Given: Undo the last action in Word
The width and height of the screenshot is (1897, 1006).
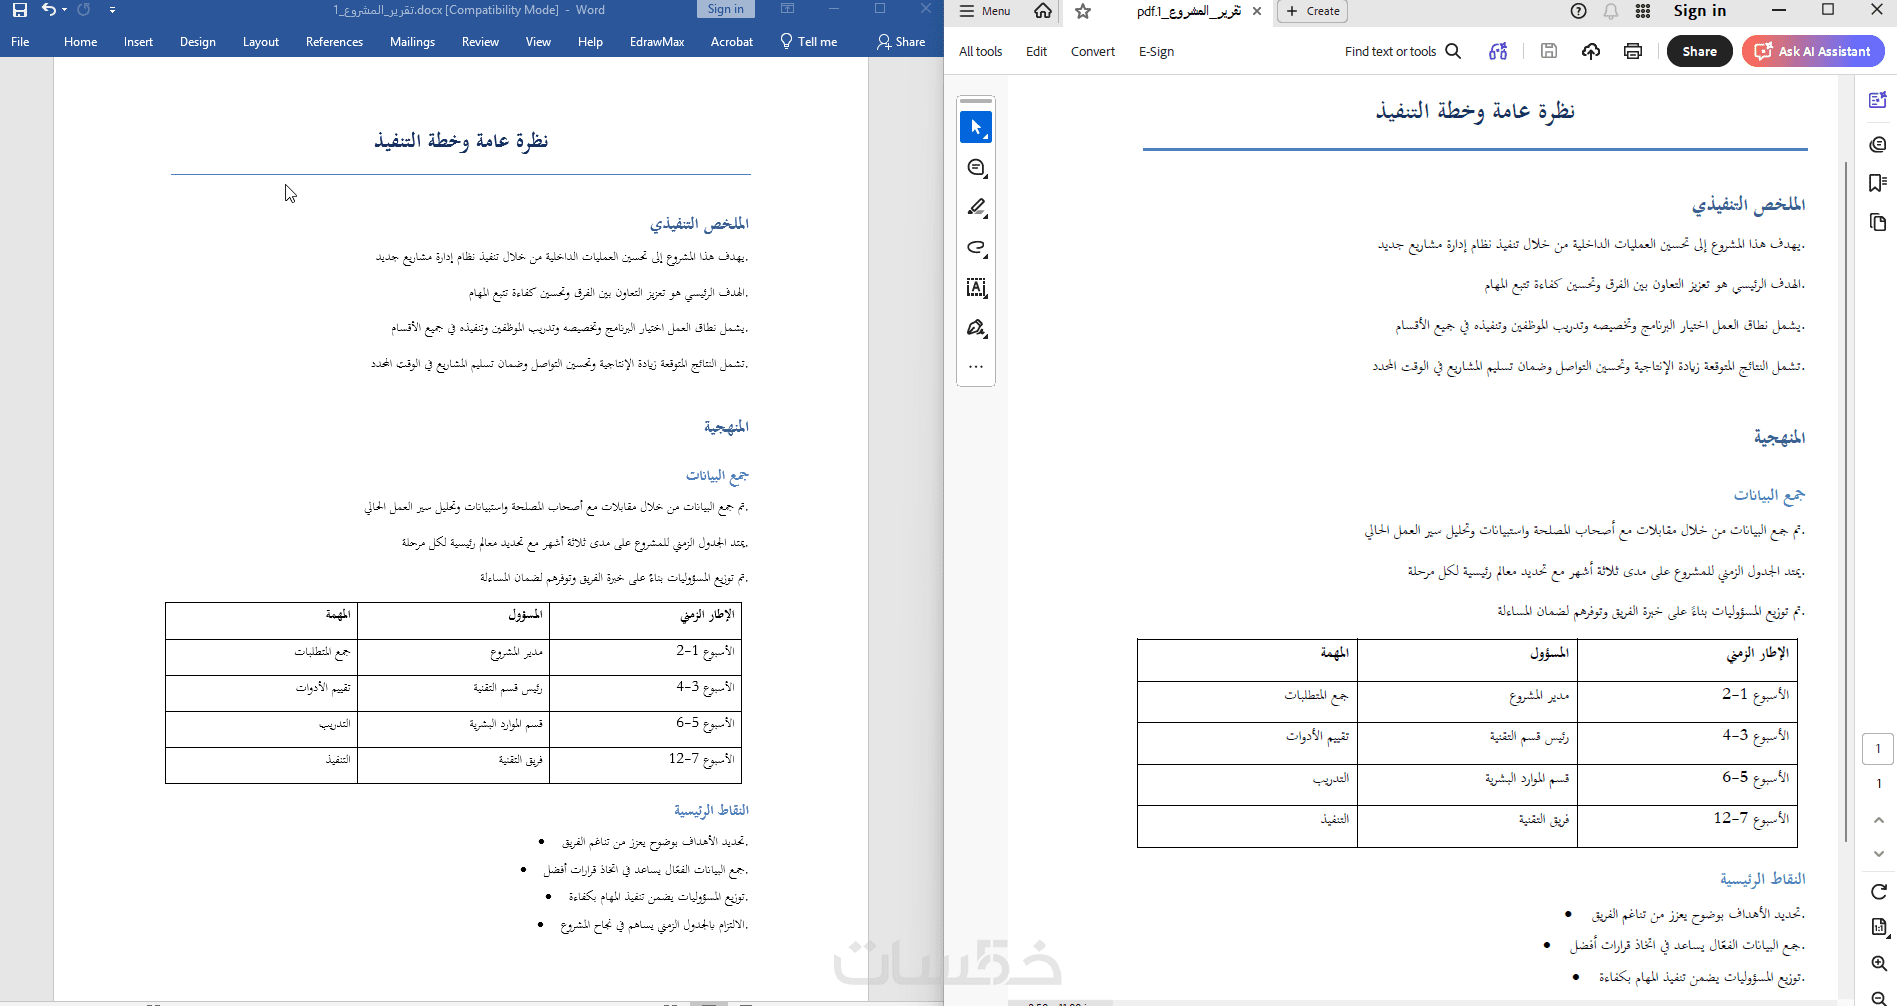Looking at the screenshot, I should (47, 10).
